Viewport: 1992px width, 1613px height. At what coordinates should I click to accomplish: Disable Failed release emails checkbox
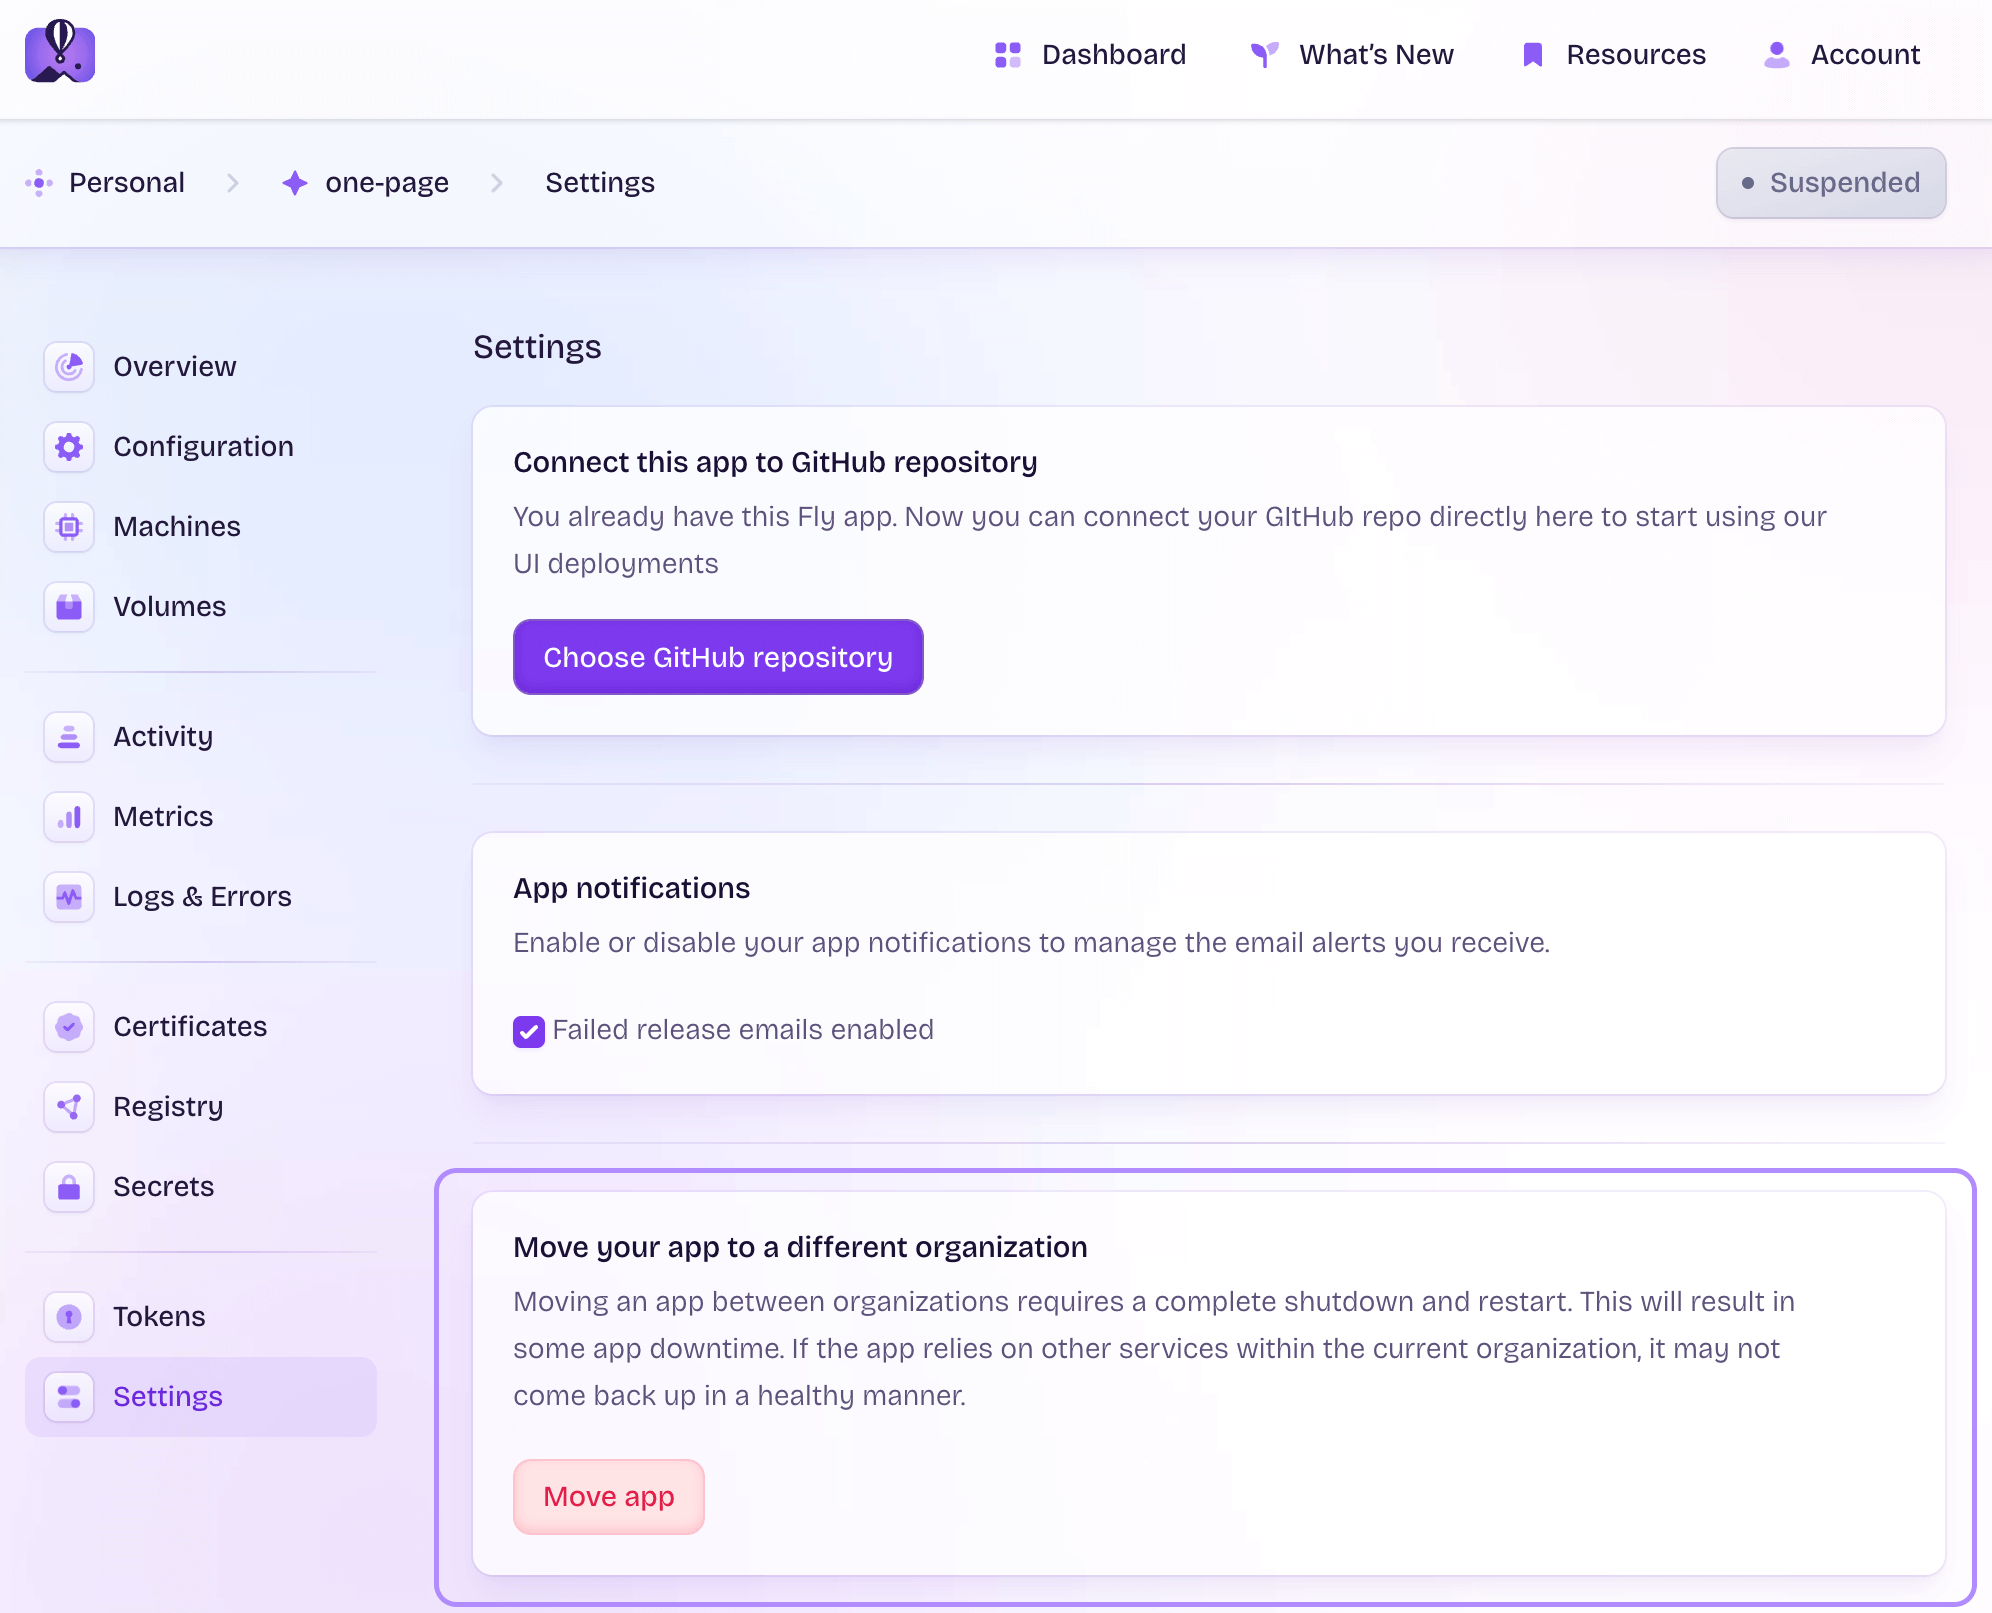click(x=528, y=1031)
